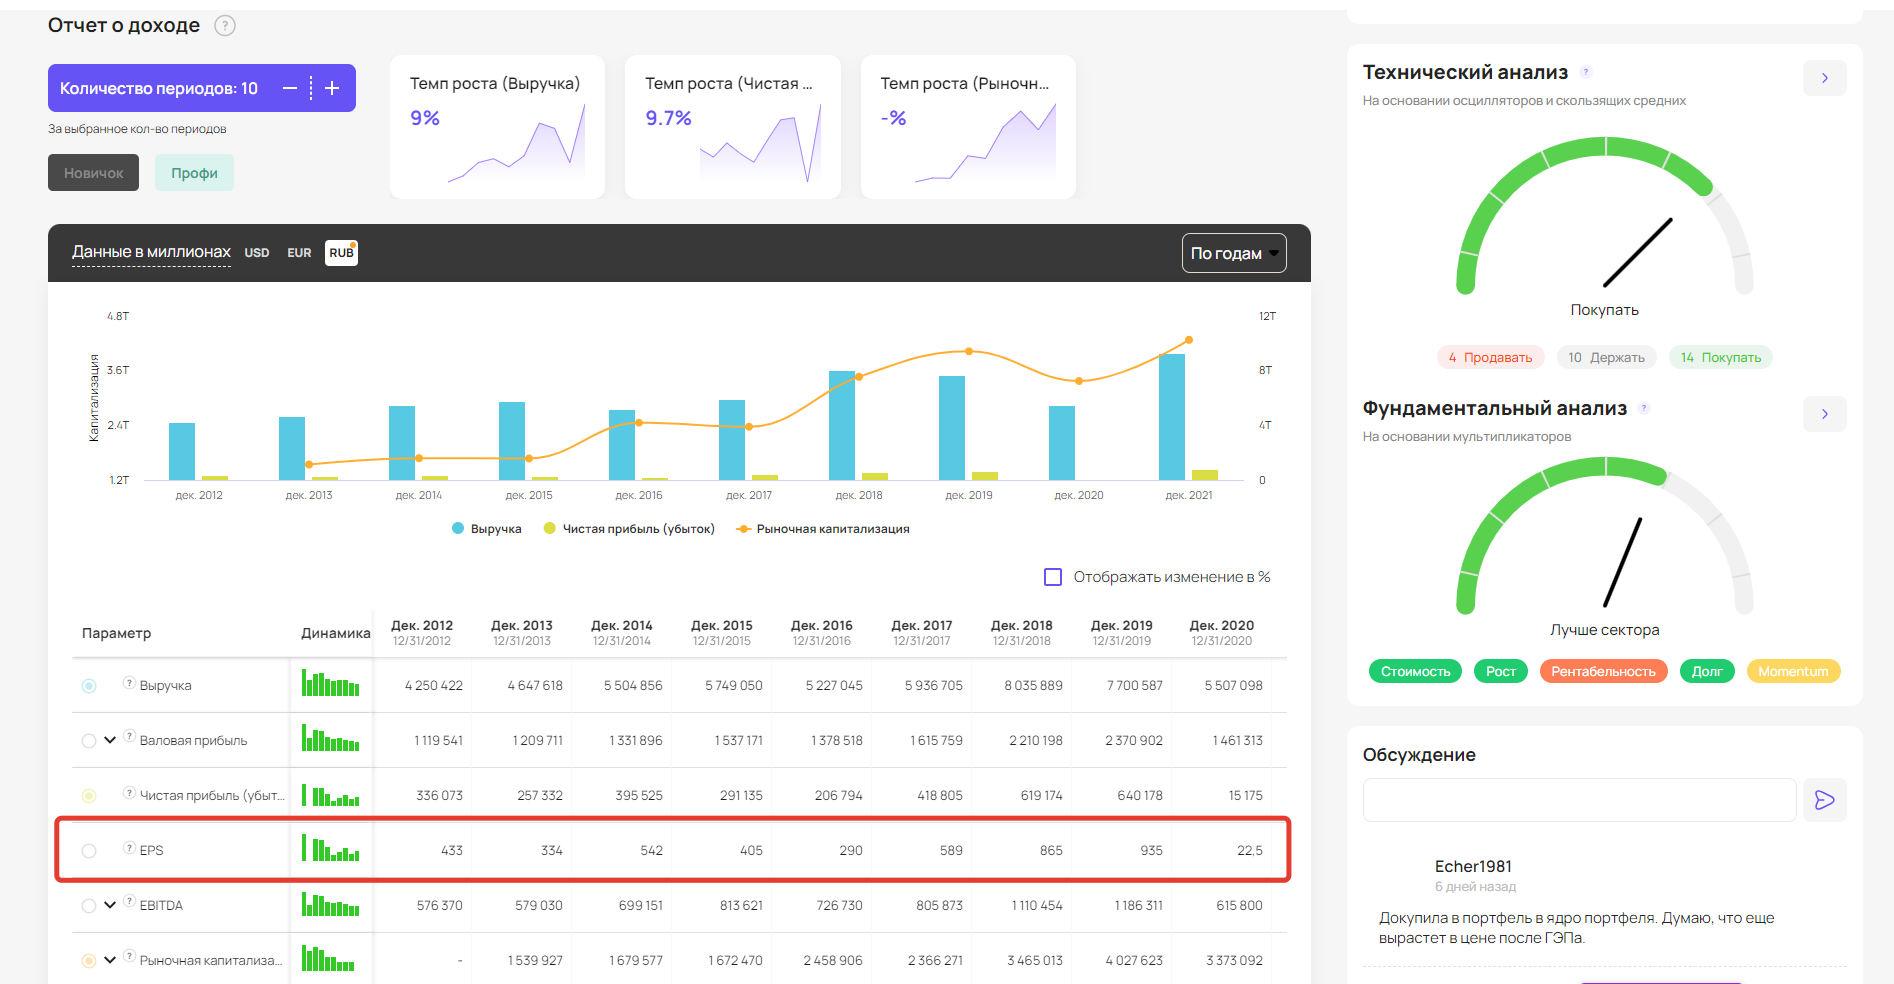Open Темп роста (Рыночн…) card
The height and width of the screenshot is (984, 1894).
tap(968, 127)
